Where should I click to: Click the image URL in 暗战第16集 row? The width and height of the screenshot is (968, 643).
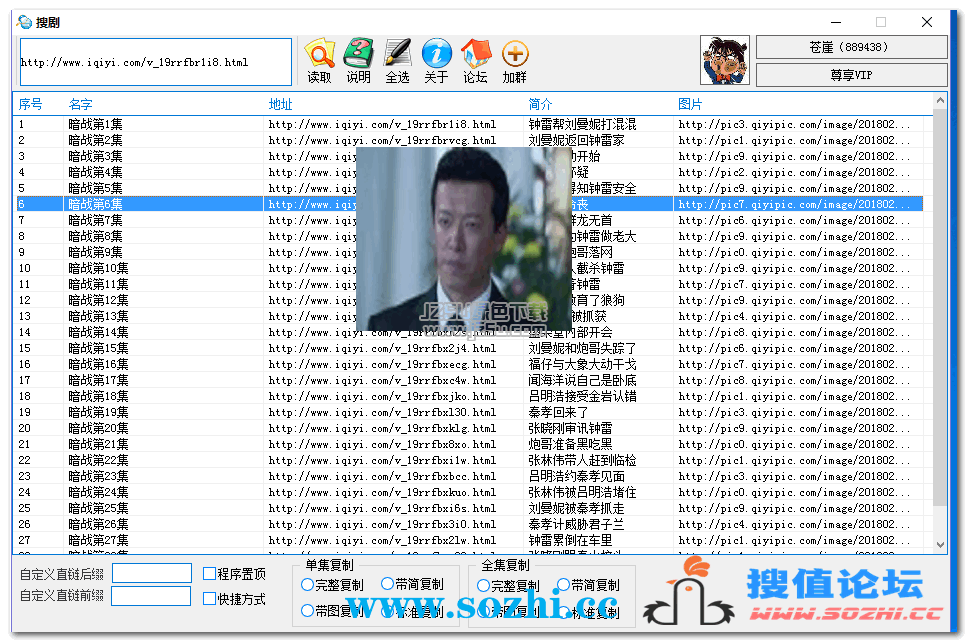click(x=794, y=365)
